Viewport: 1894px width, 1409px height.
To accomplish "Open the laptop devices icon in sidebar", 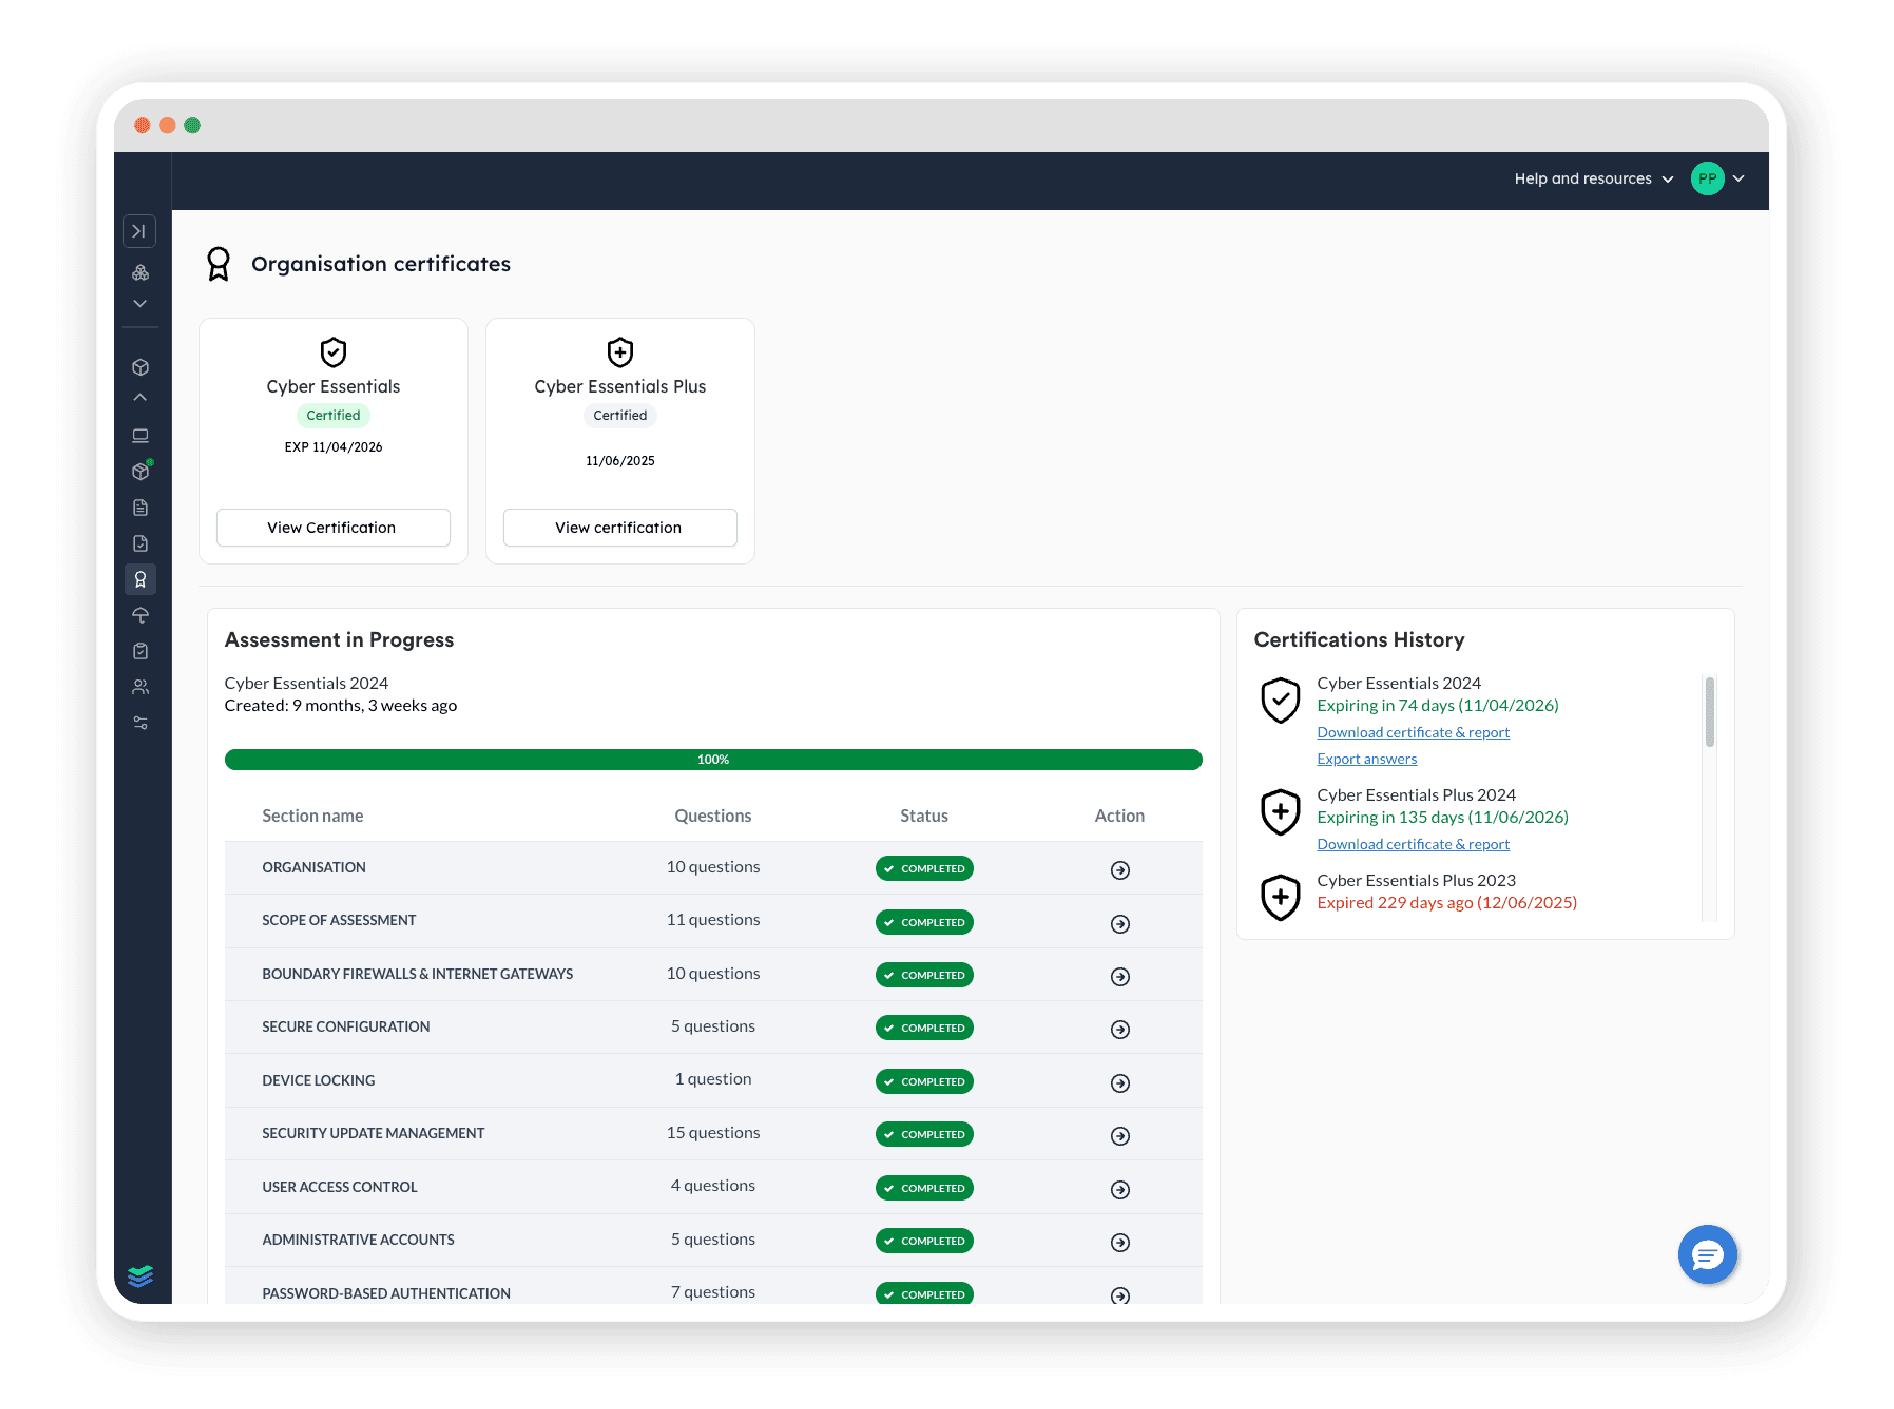I will tap(140, 435).
